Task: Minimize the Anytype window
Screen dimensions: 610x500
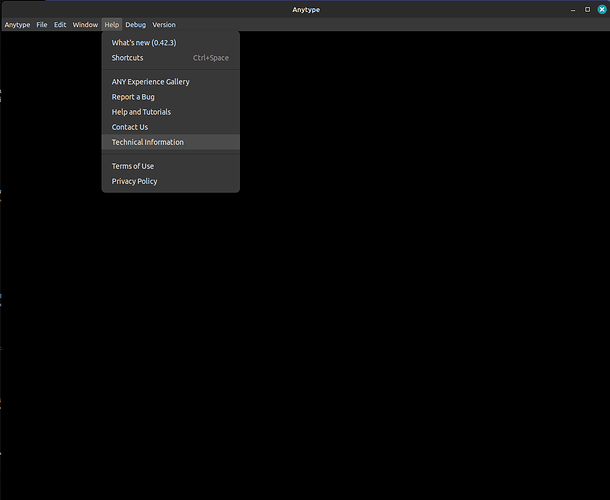Action: click(573, 10)
